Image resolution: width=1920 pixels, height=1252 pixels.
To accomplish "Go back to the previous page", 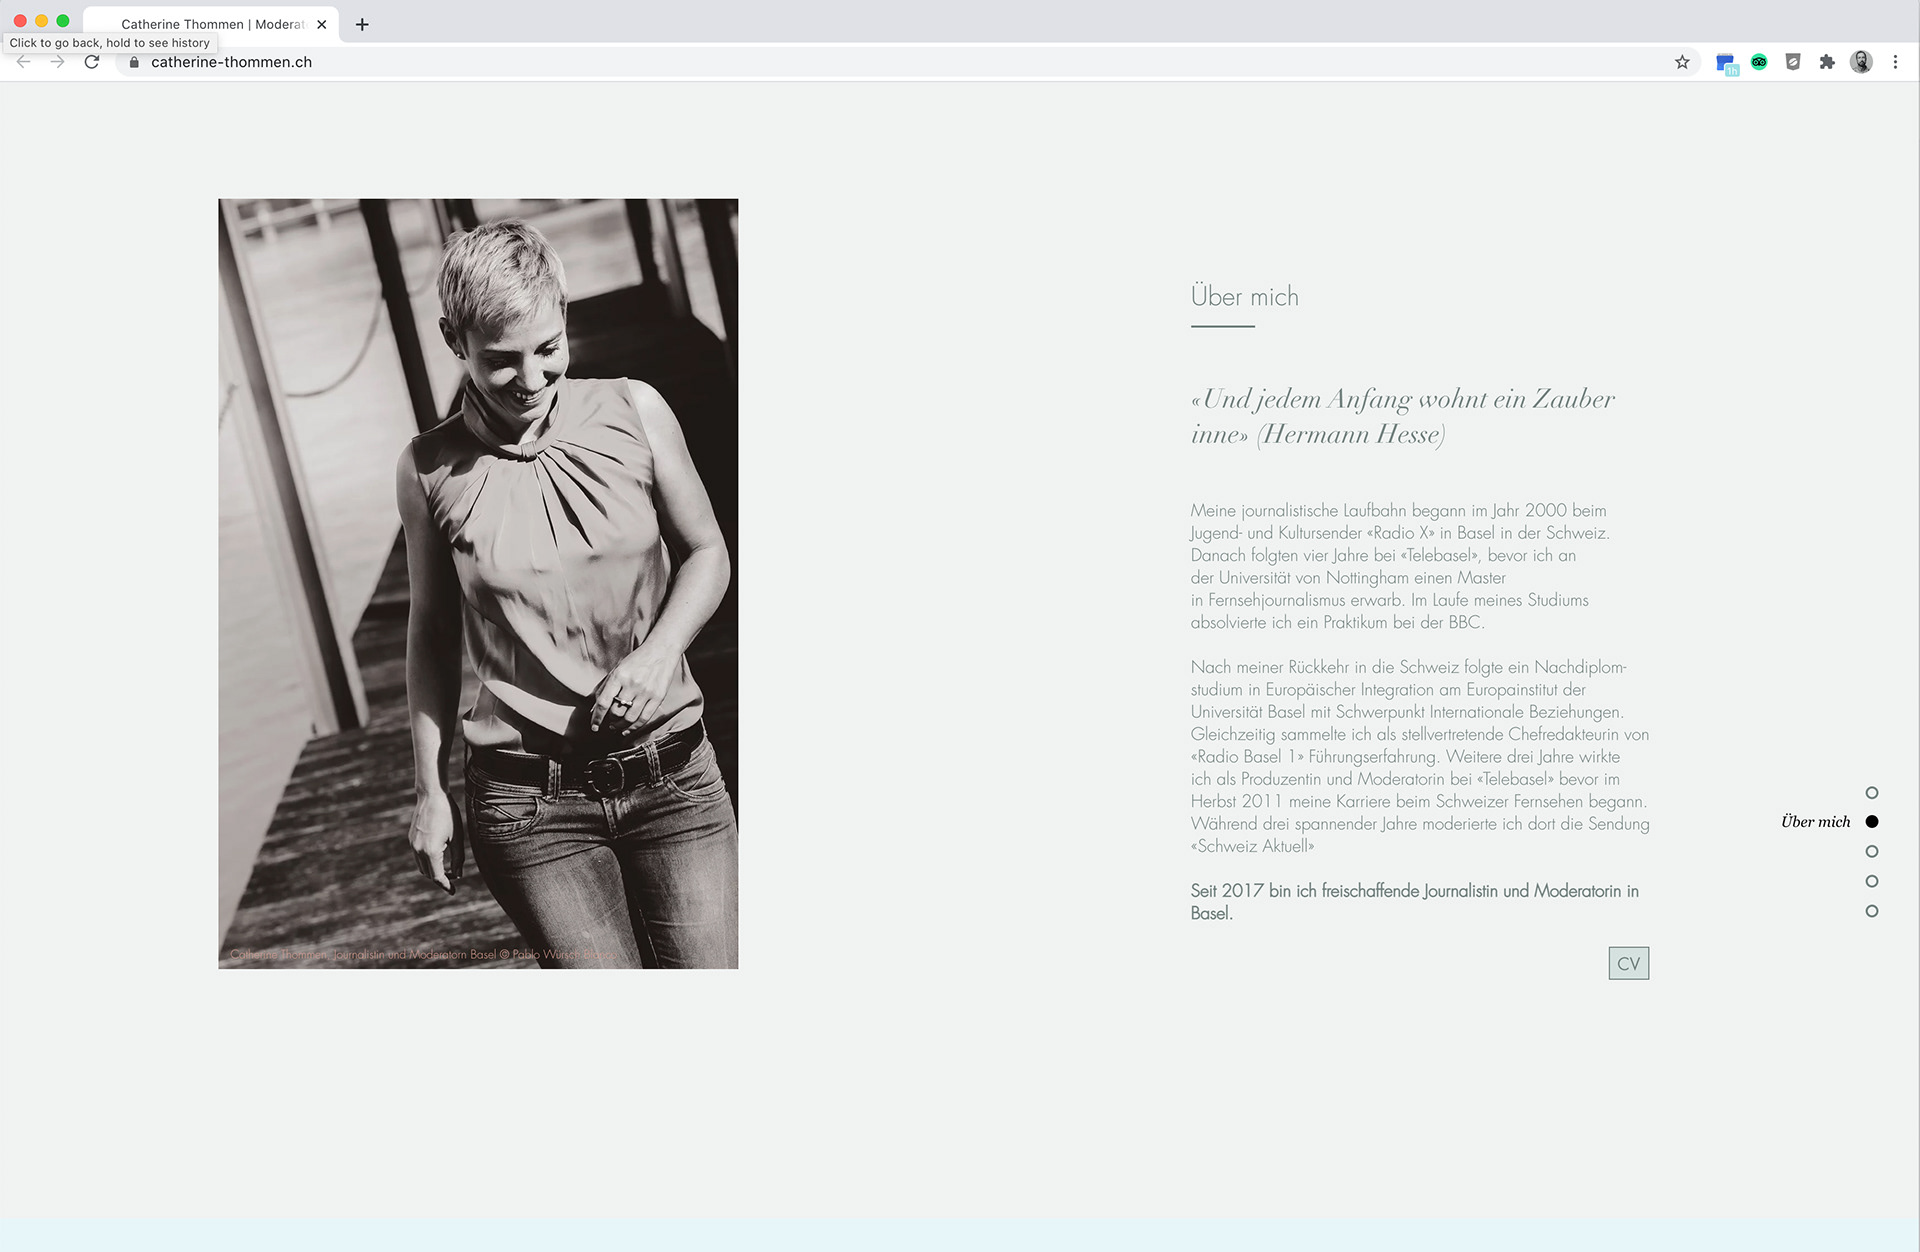I will [24, 62].
